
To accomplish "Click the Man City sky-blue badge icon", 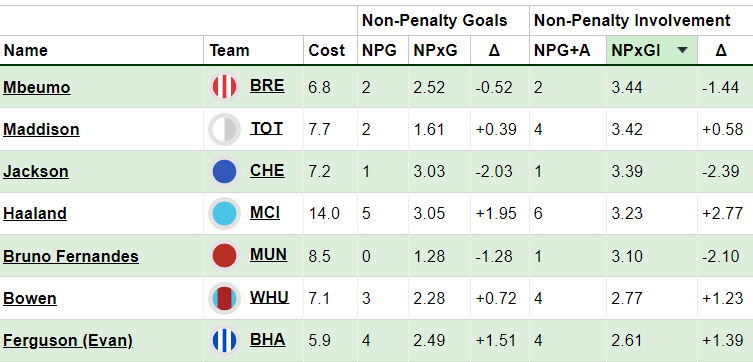I will 224,214.
